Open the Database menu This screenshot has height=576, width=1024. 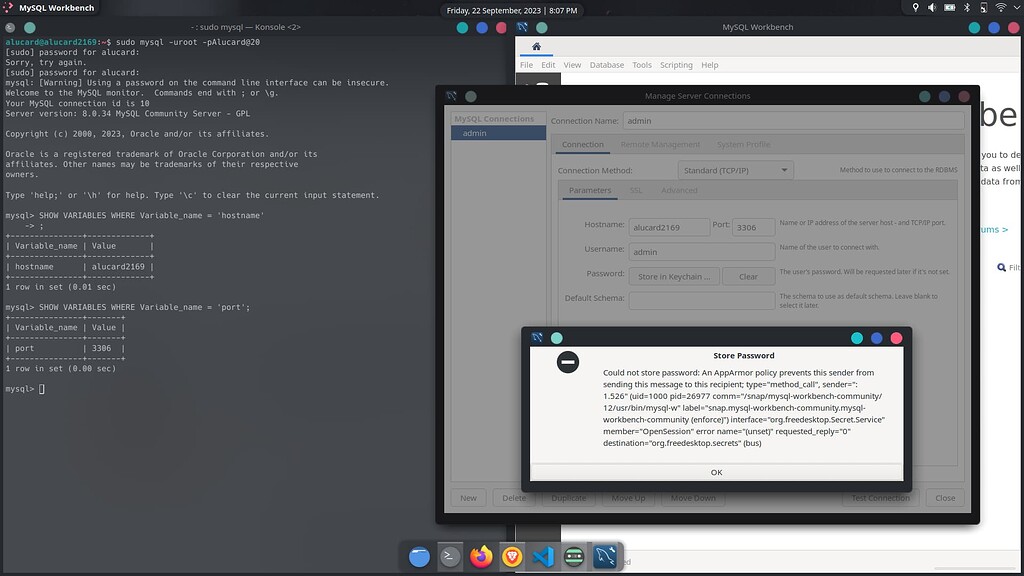click(x=606, y=64)
